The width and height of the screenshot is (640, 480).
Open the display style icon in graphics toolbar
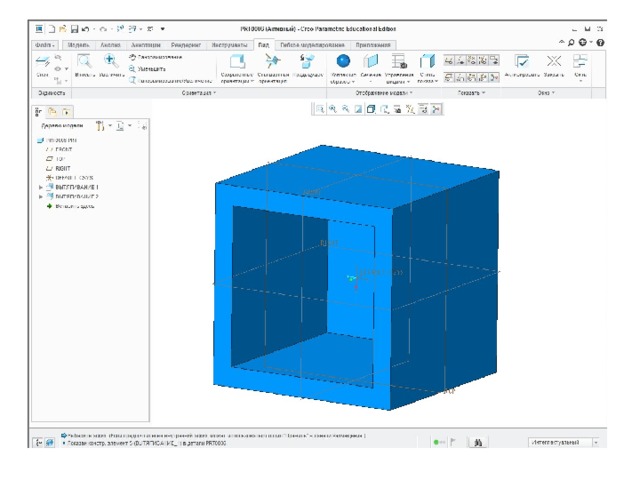(371, 109)
